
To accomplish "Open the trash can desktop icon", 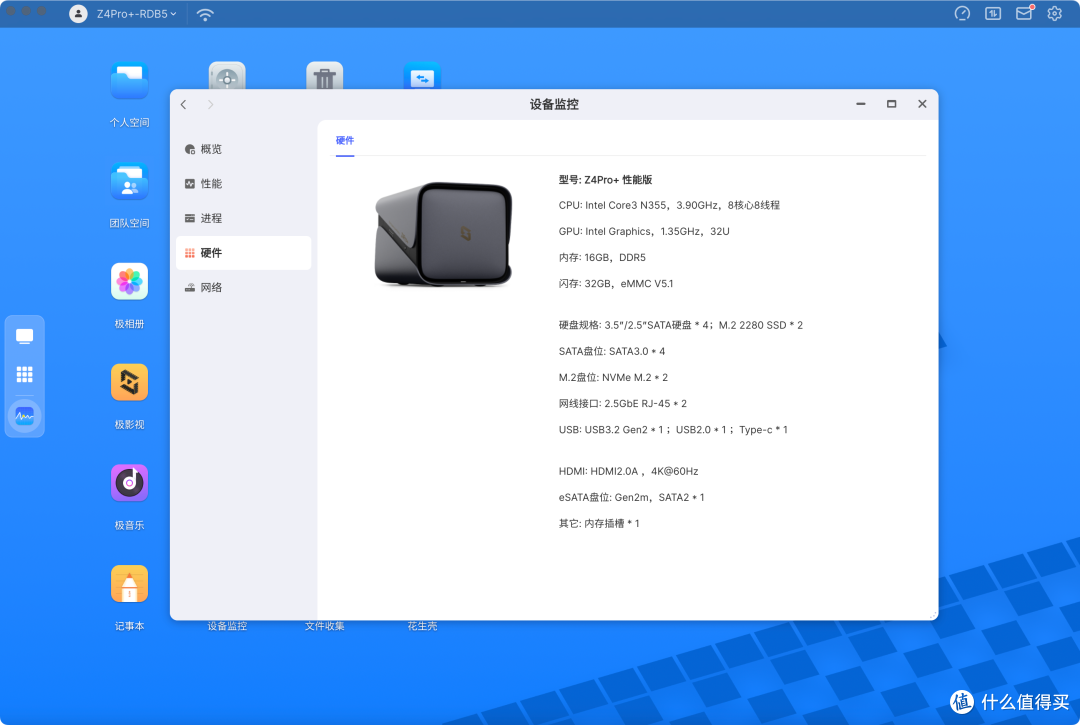I will 324,76.
